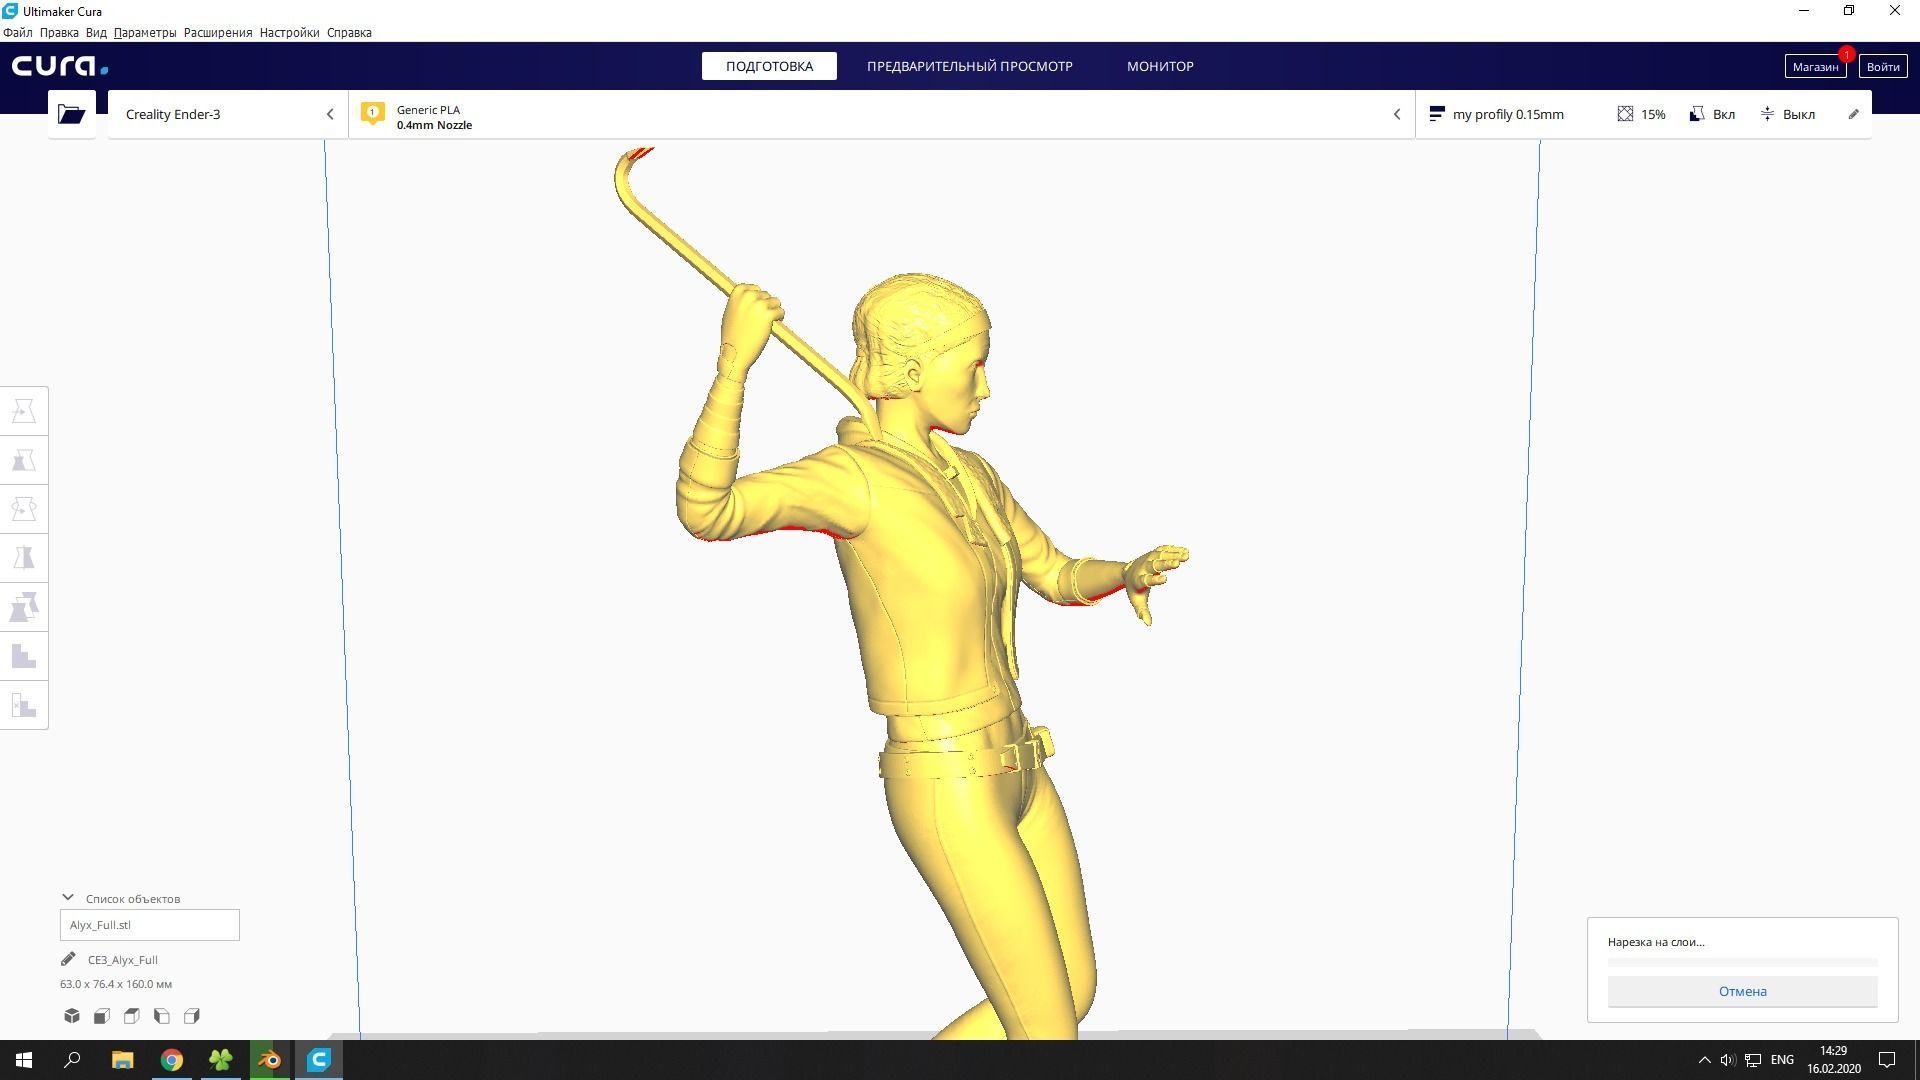Select the Move tool in left toolbar
1920x1080 pixels.
tap(24, 411)
